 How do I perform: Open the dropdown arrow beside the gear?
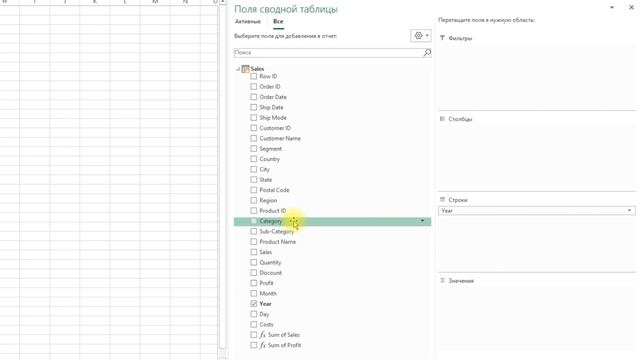pyautogui.click(x=427, y=36)
